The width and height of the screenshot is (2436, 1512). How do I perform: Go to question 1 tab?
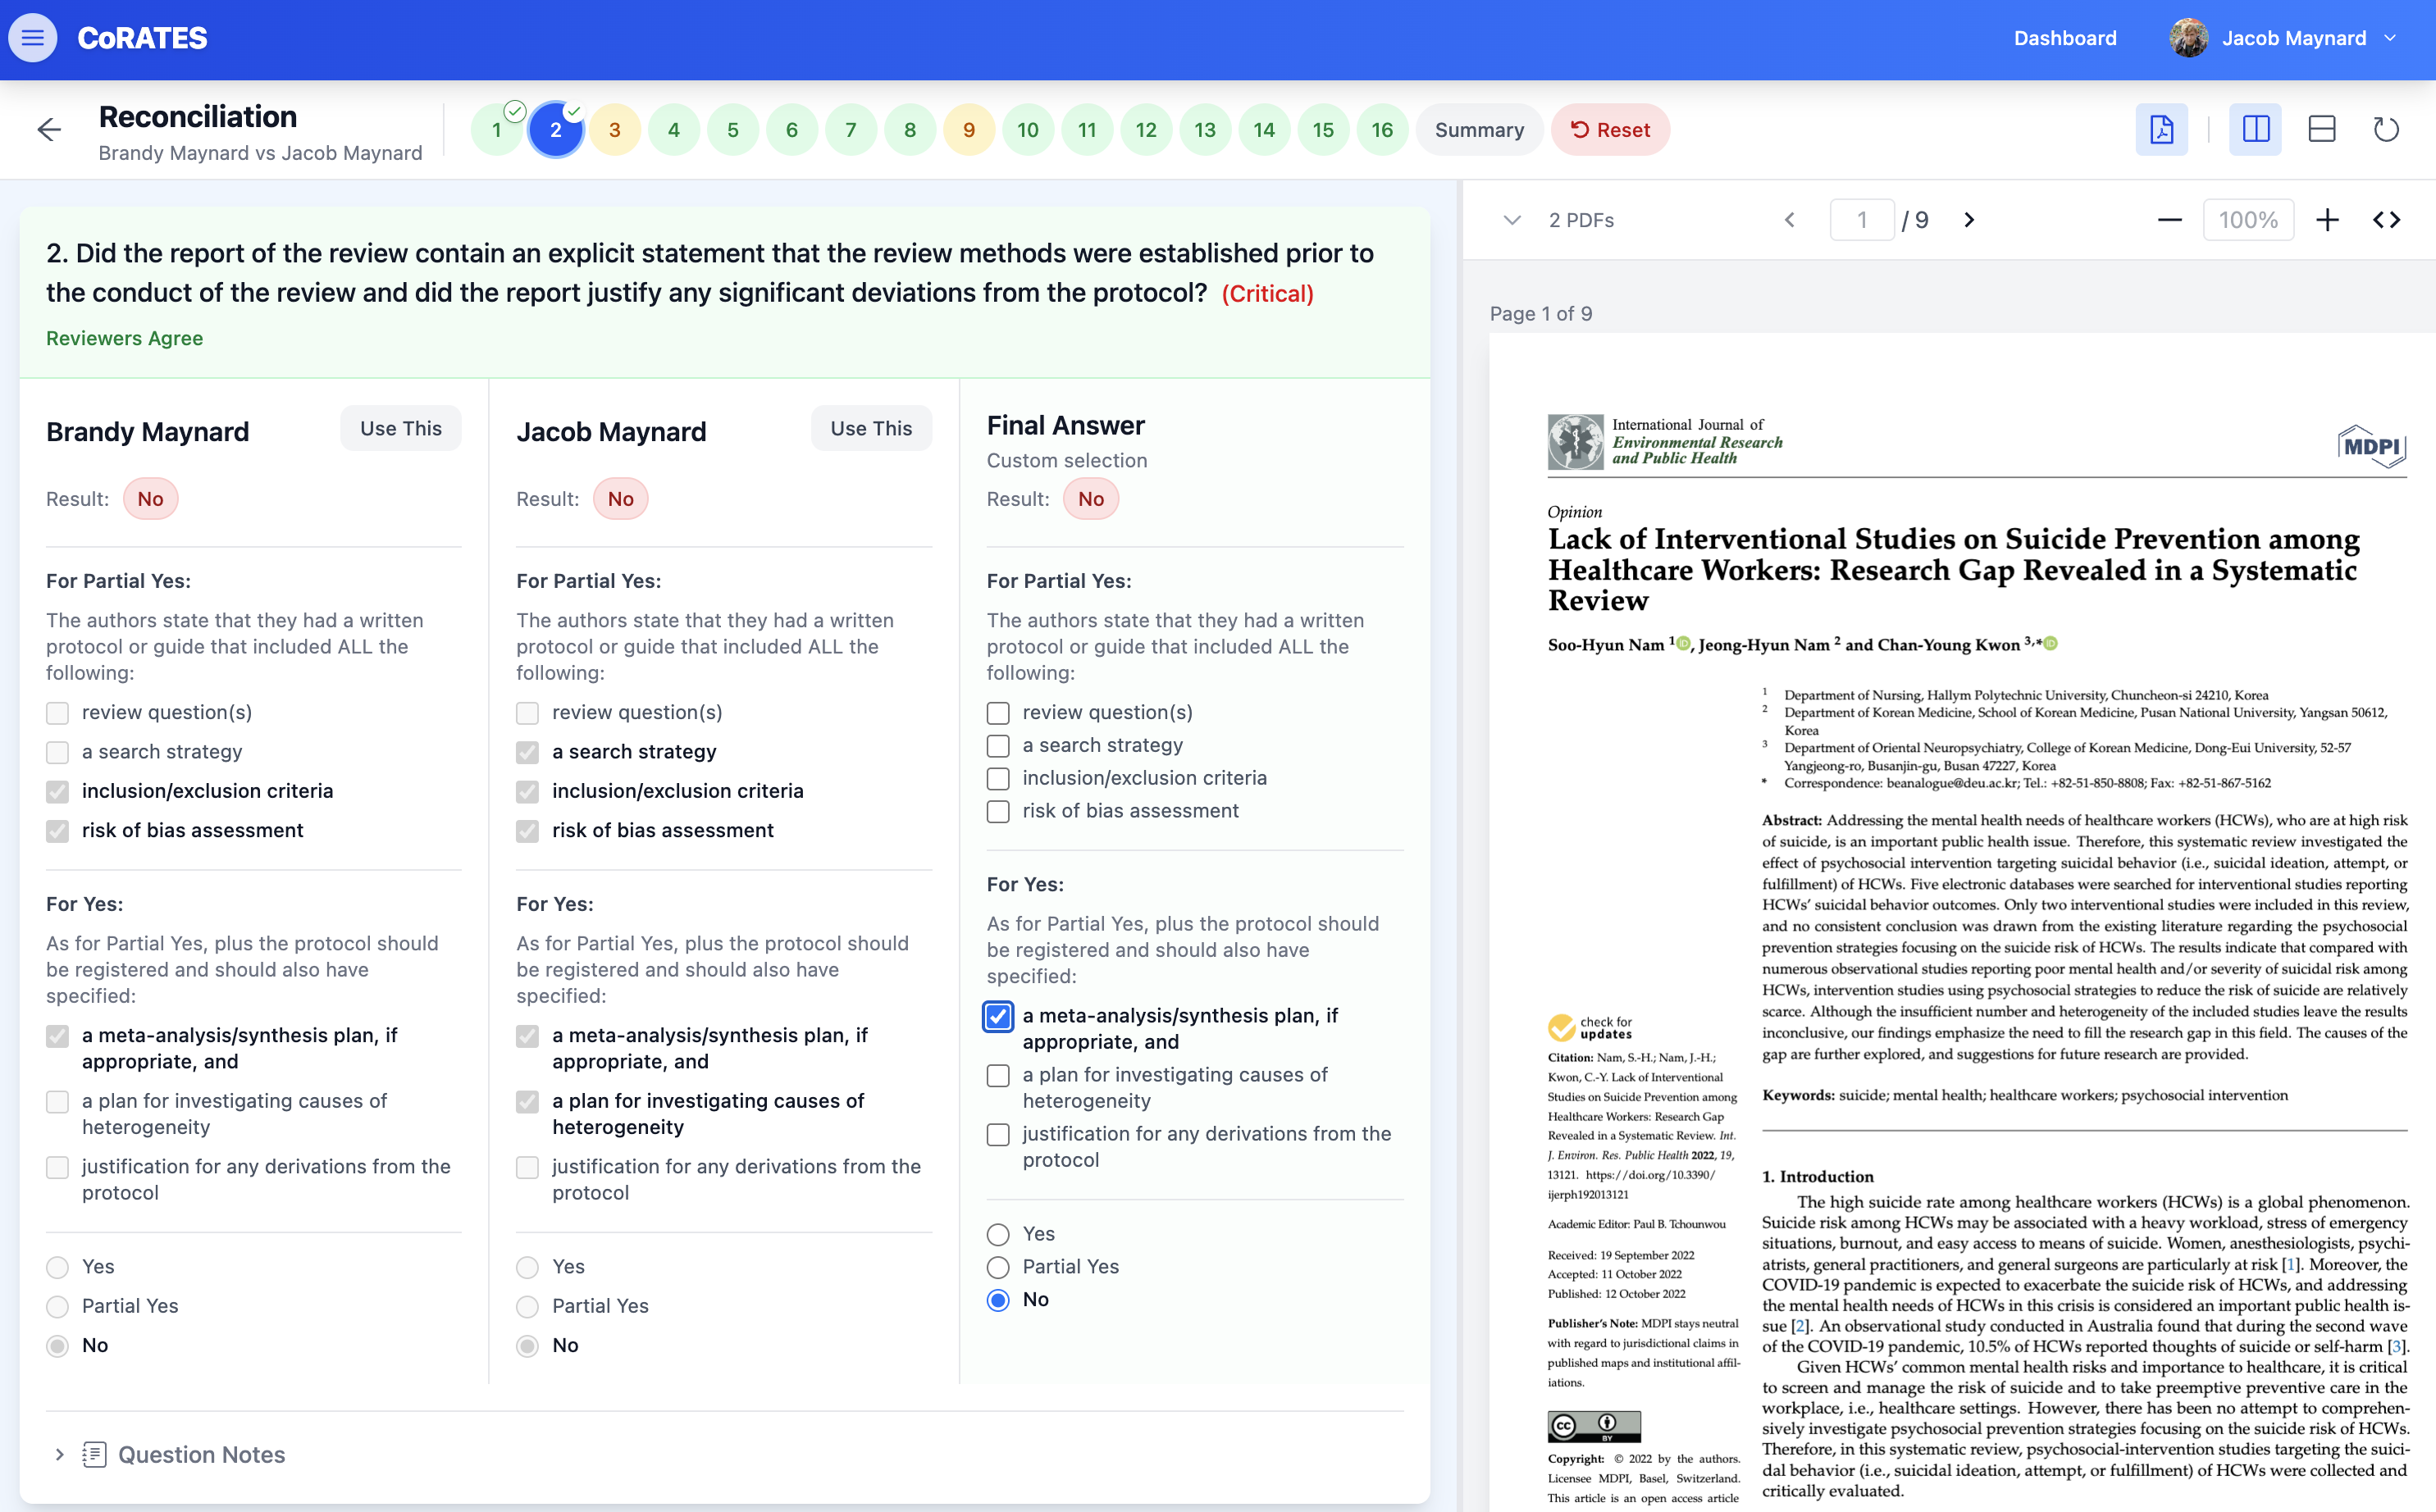click(496, 129)
